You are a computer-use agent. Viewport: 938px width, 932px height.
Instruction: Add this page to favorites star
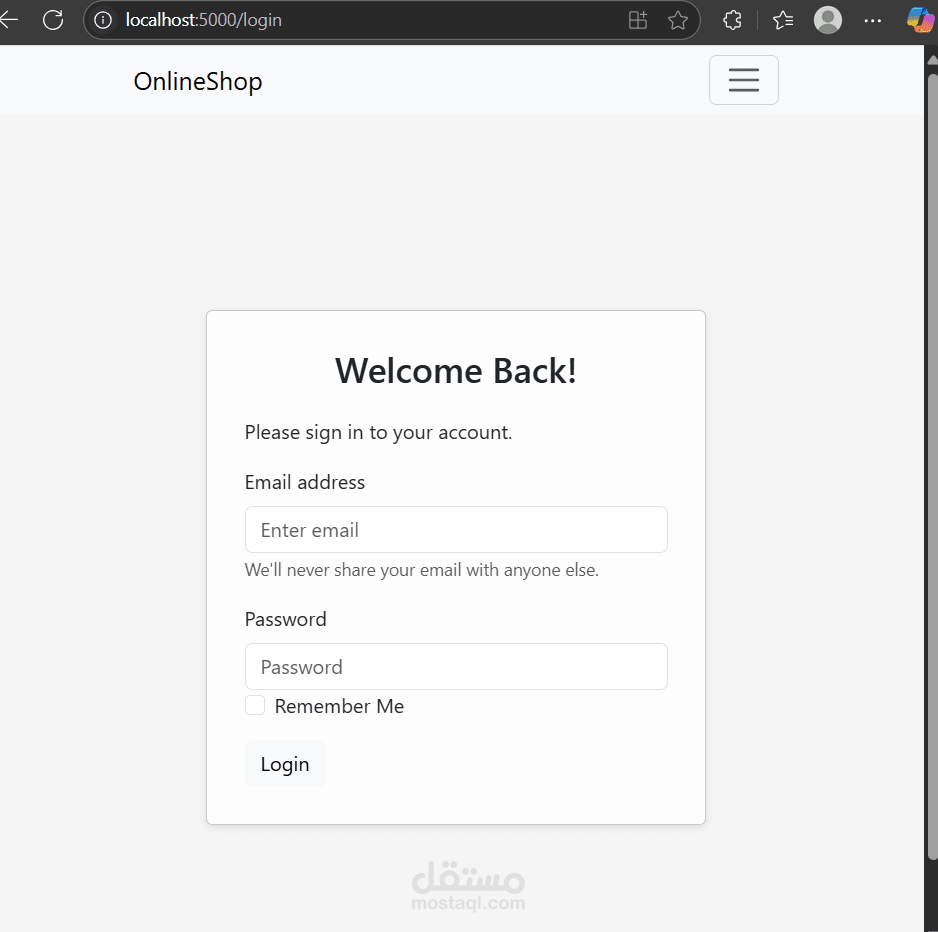[x=677, y=20]
